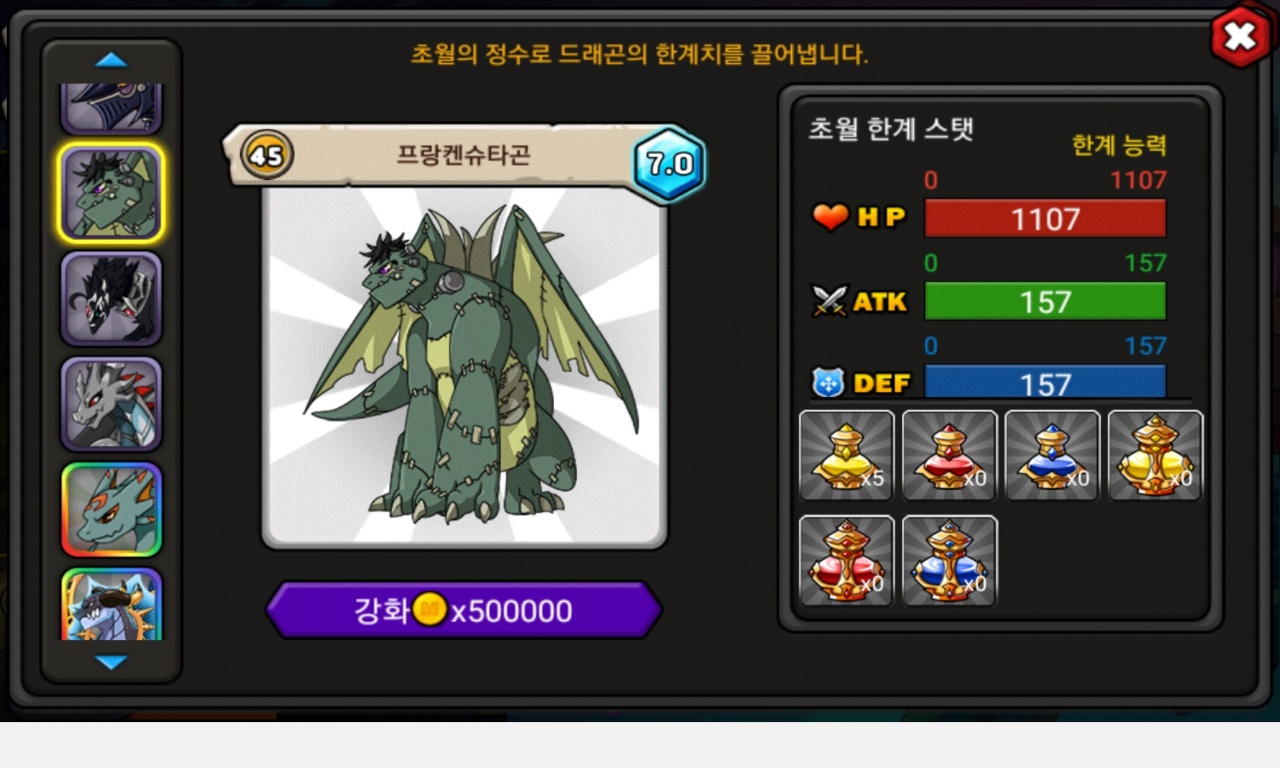Screen dimensions: 1280x768
Task: Select the small yellow essence potion x5
Action: (x=847, y=455)
